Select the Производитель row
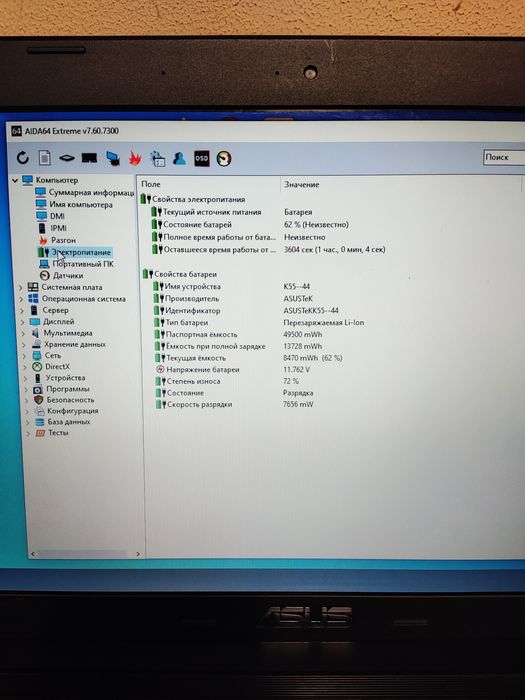 click(x=233, y=298)
